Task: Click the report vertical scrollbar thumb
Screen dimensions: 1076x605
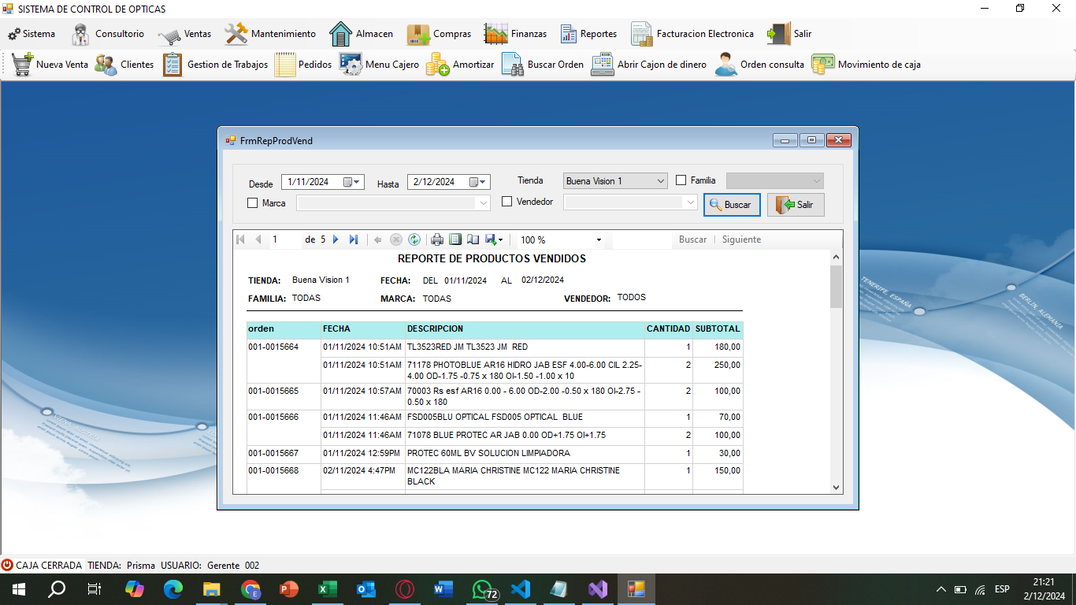Action: coord(836,286)
